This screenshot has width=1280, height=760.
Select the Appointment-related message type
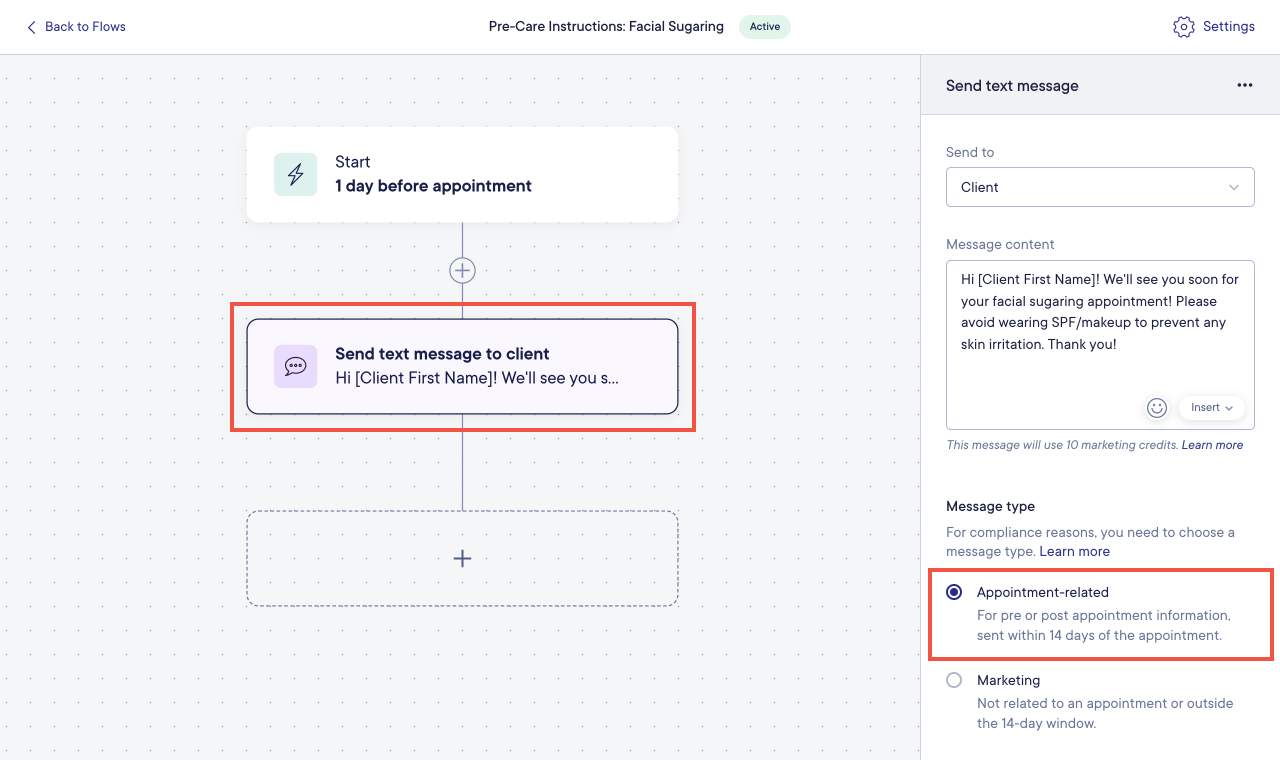954,592
